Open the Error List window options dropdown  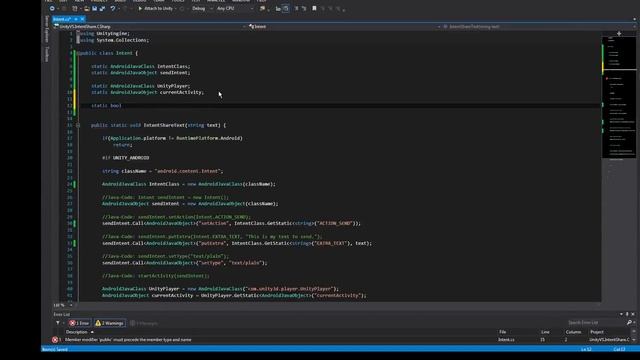click(x=621, y=314)
